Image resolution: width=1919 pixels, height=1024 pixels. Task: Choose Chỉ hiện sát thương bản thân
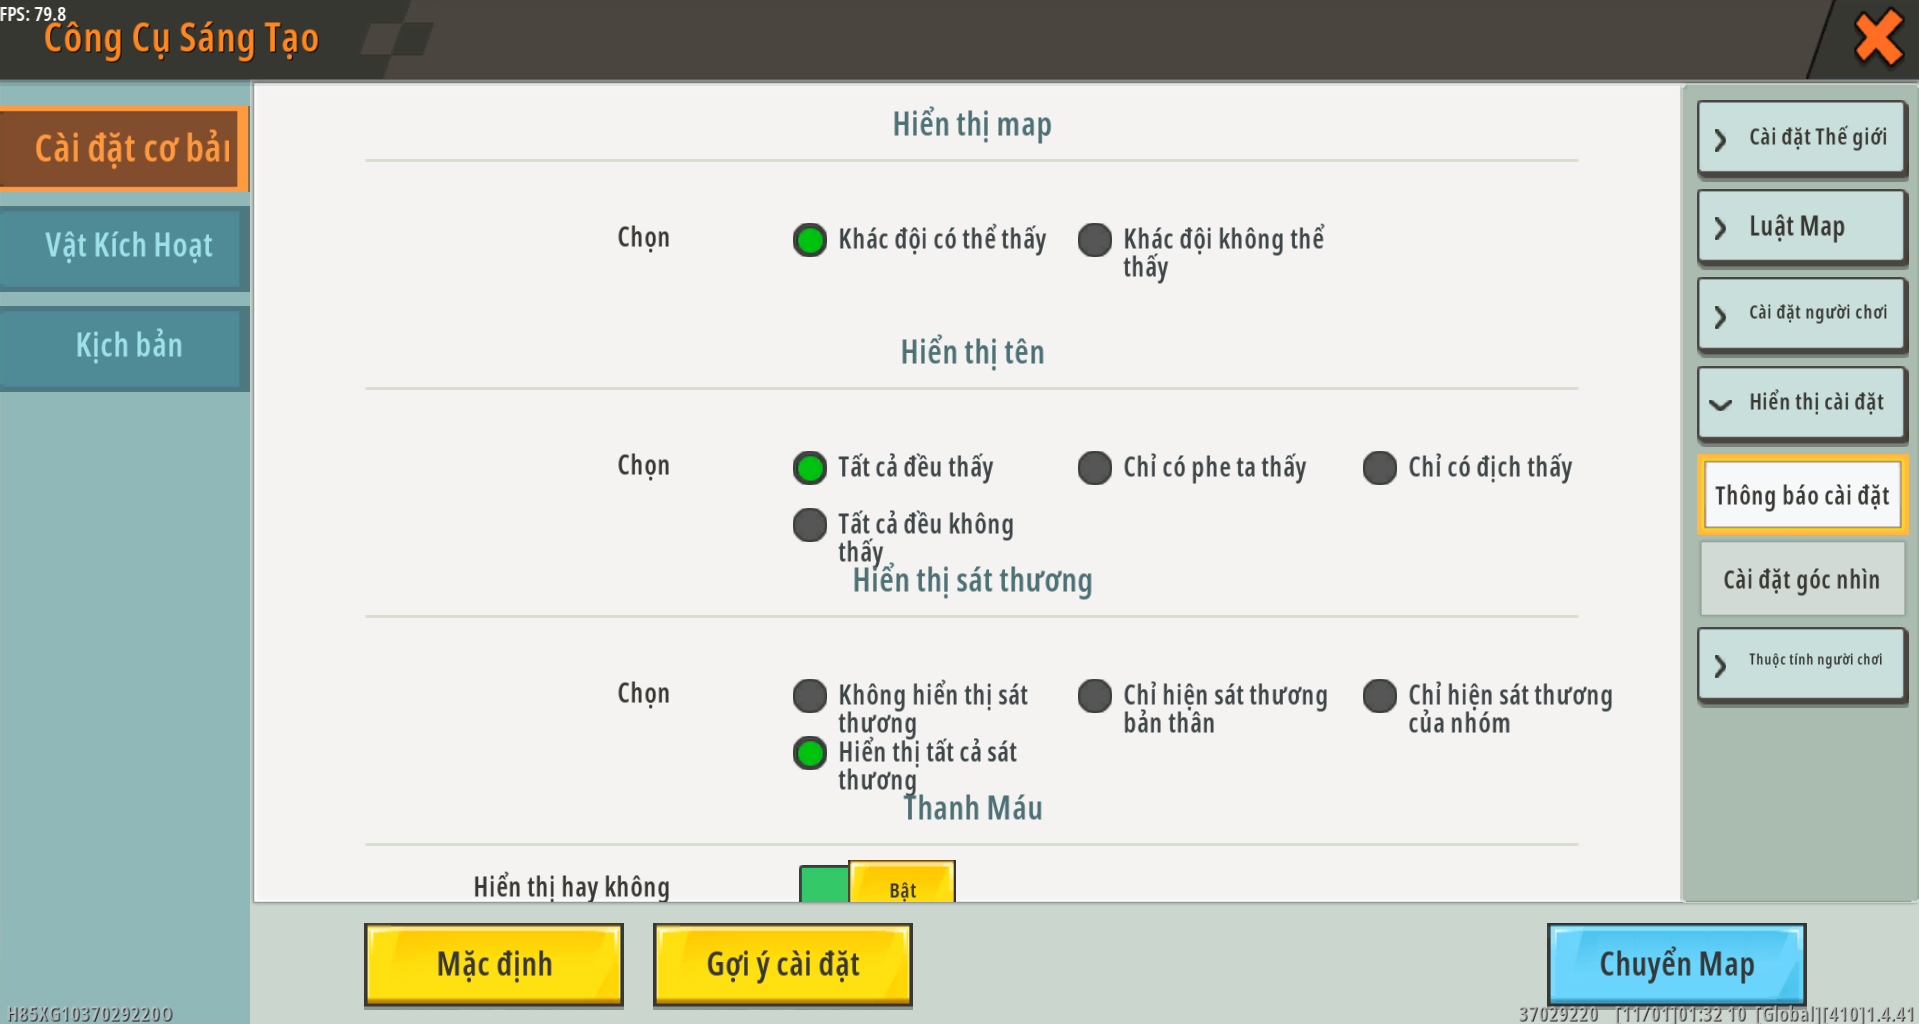pos(1095,696)
